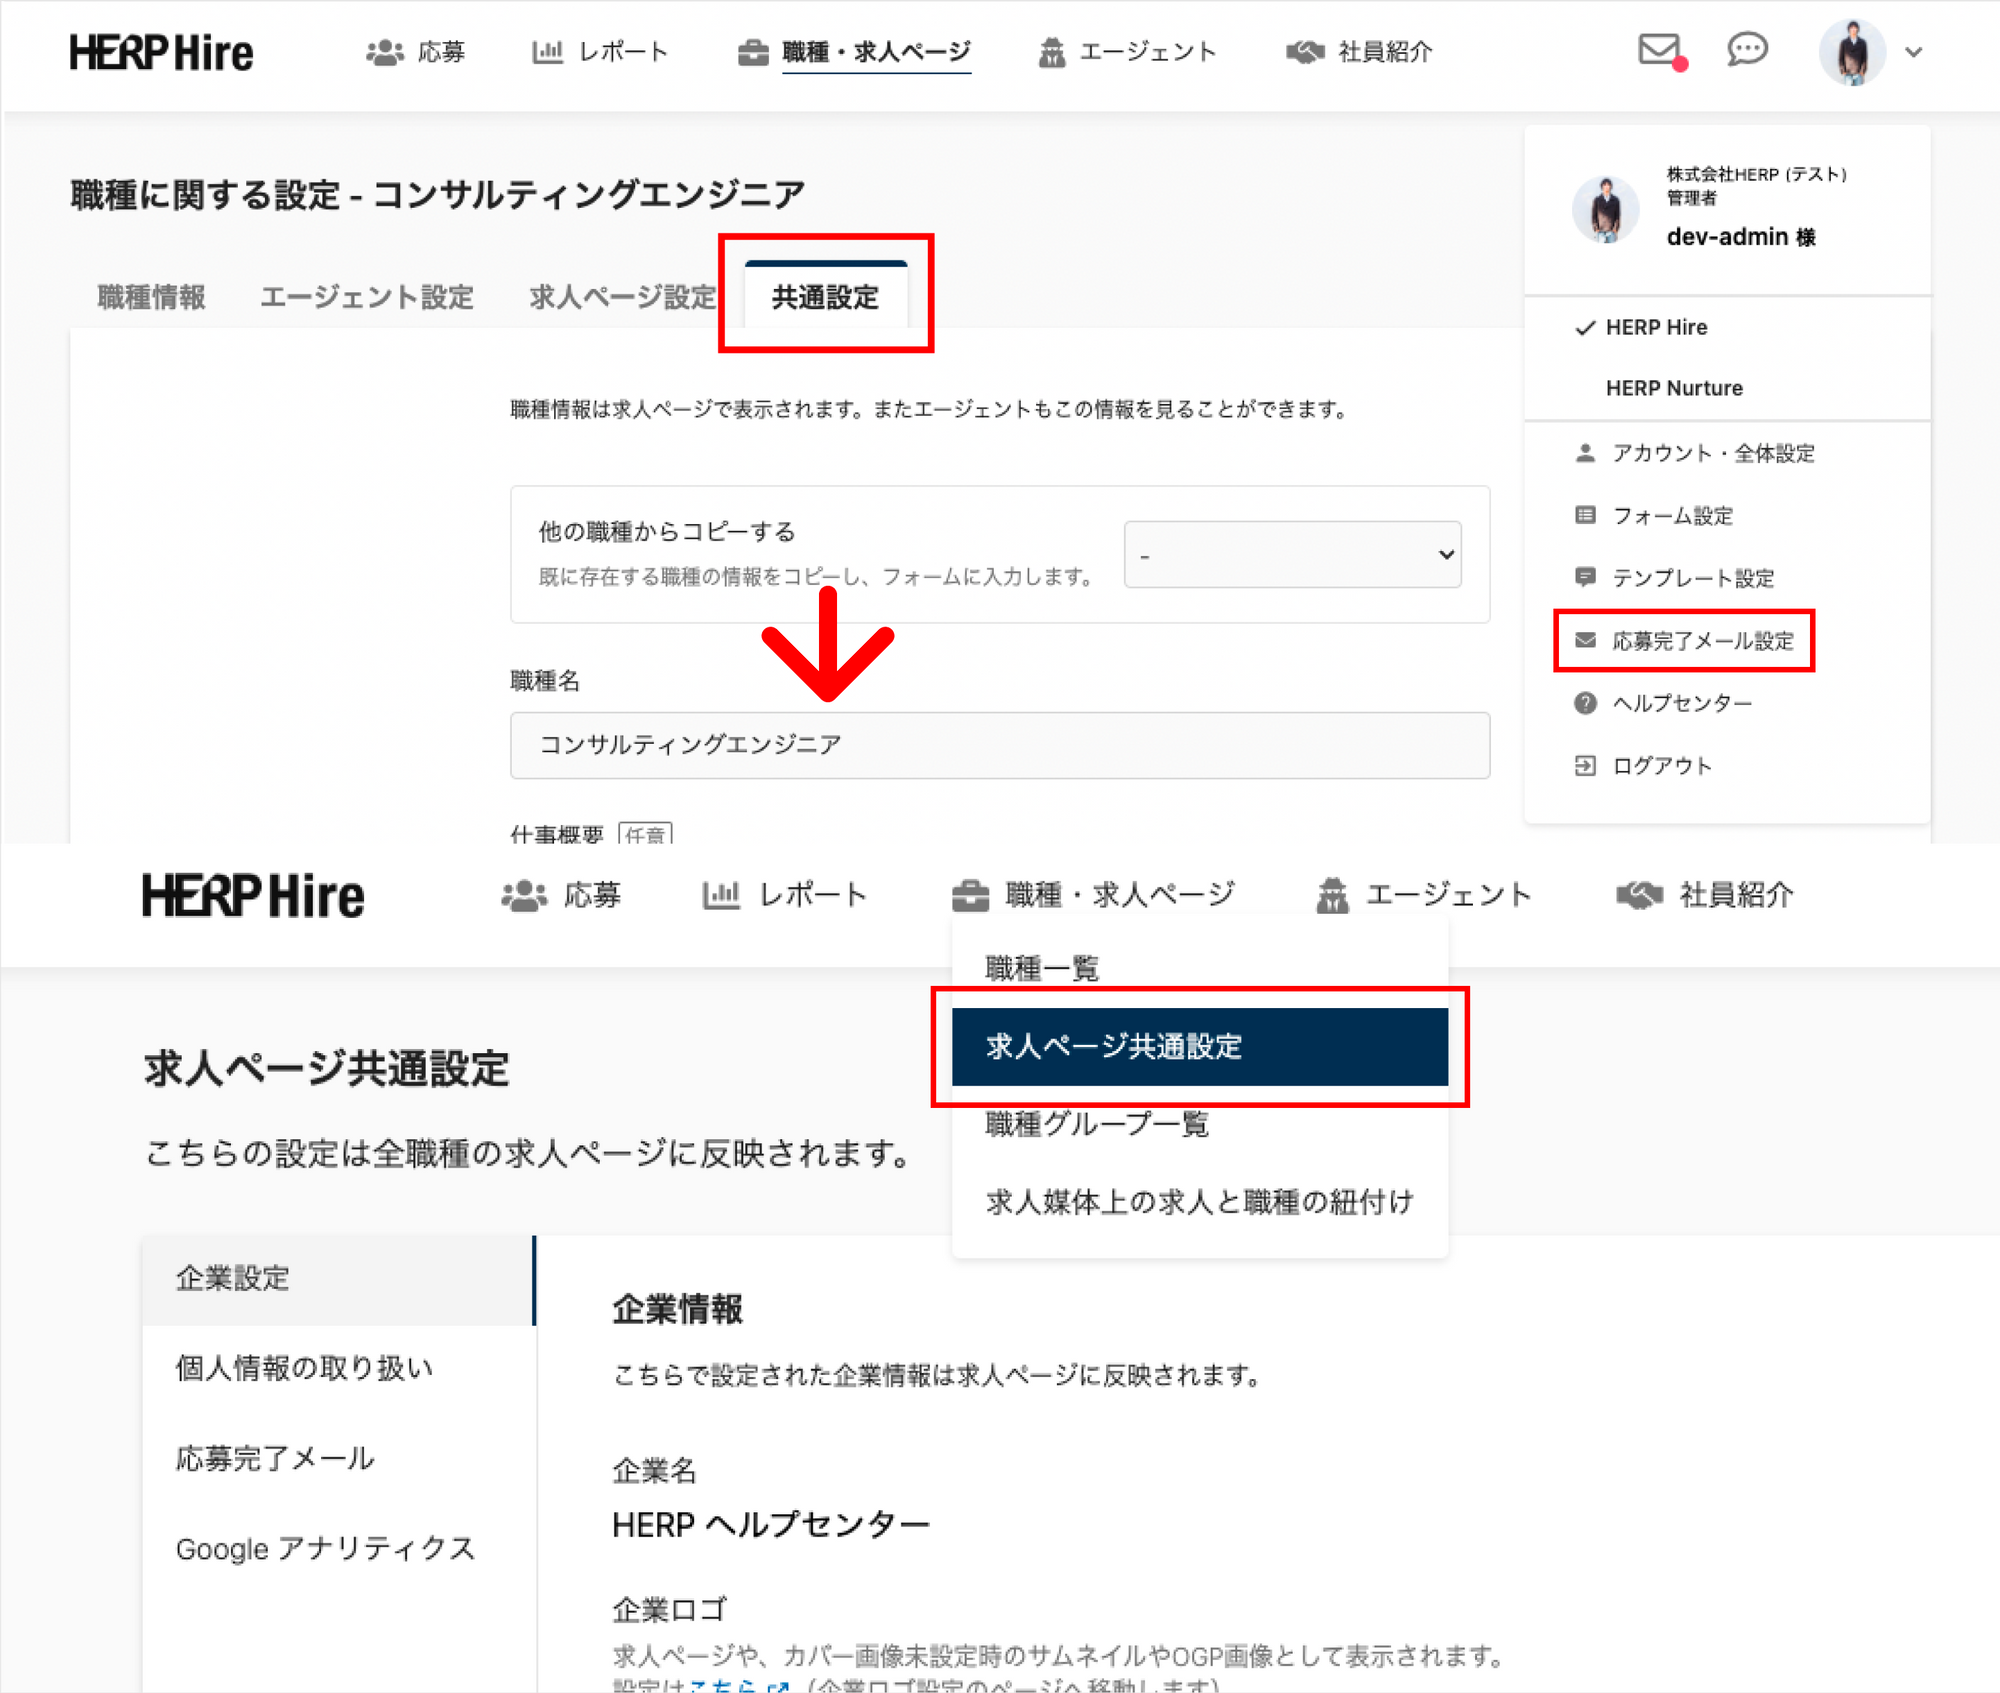
Task: Click the mail envelope notification icon
Action: [1661, 50]
